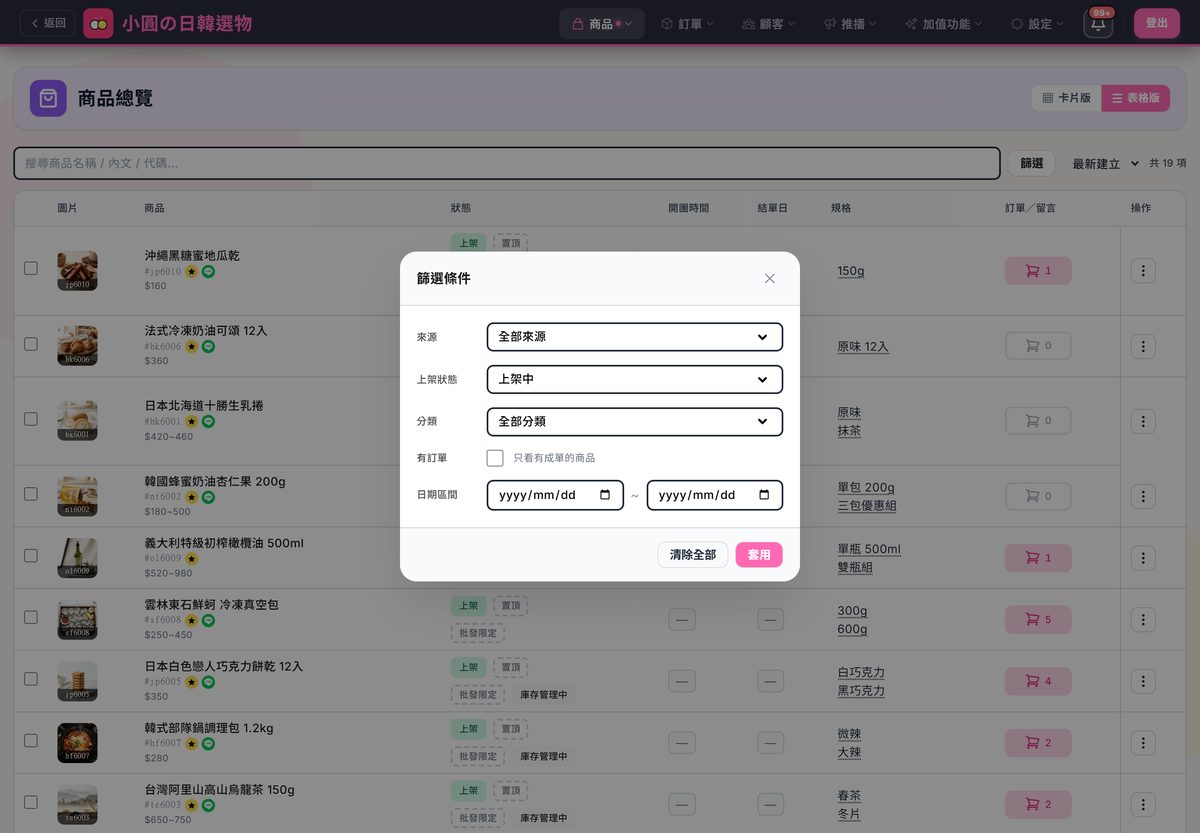
Task: Select the checkbox for 雲林東石鮮蚵 row
Action: [x=31, y=618]
